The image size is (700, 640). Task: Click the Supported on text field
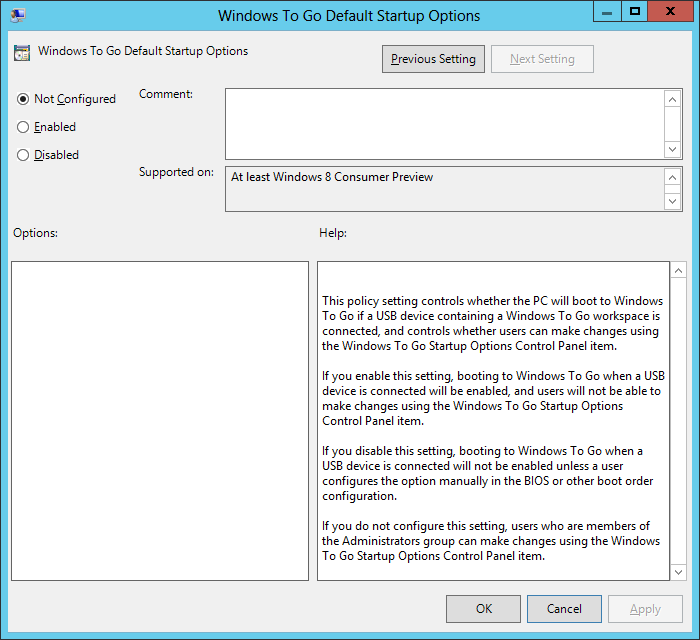click(444, 188)
